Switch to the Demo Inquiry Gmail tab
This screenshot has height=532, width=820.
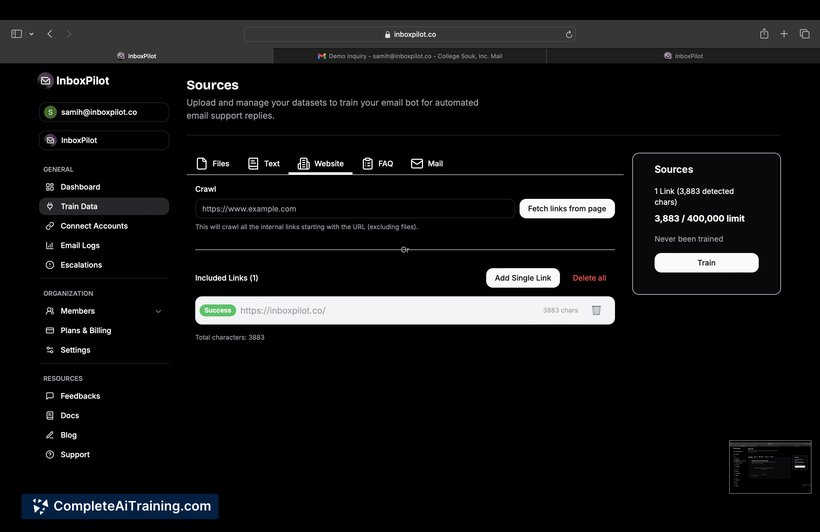pos(409,56)
